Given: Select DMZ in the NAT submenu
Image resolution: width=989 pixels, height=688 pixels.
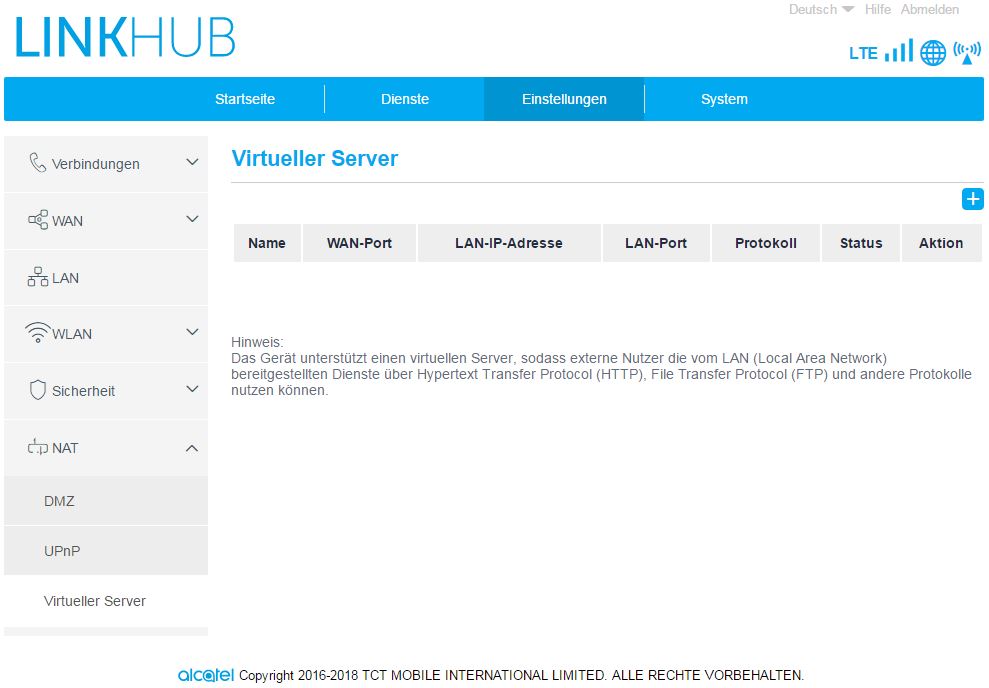Looking at the screenshot, I should click(59, 501).
